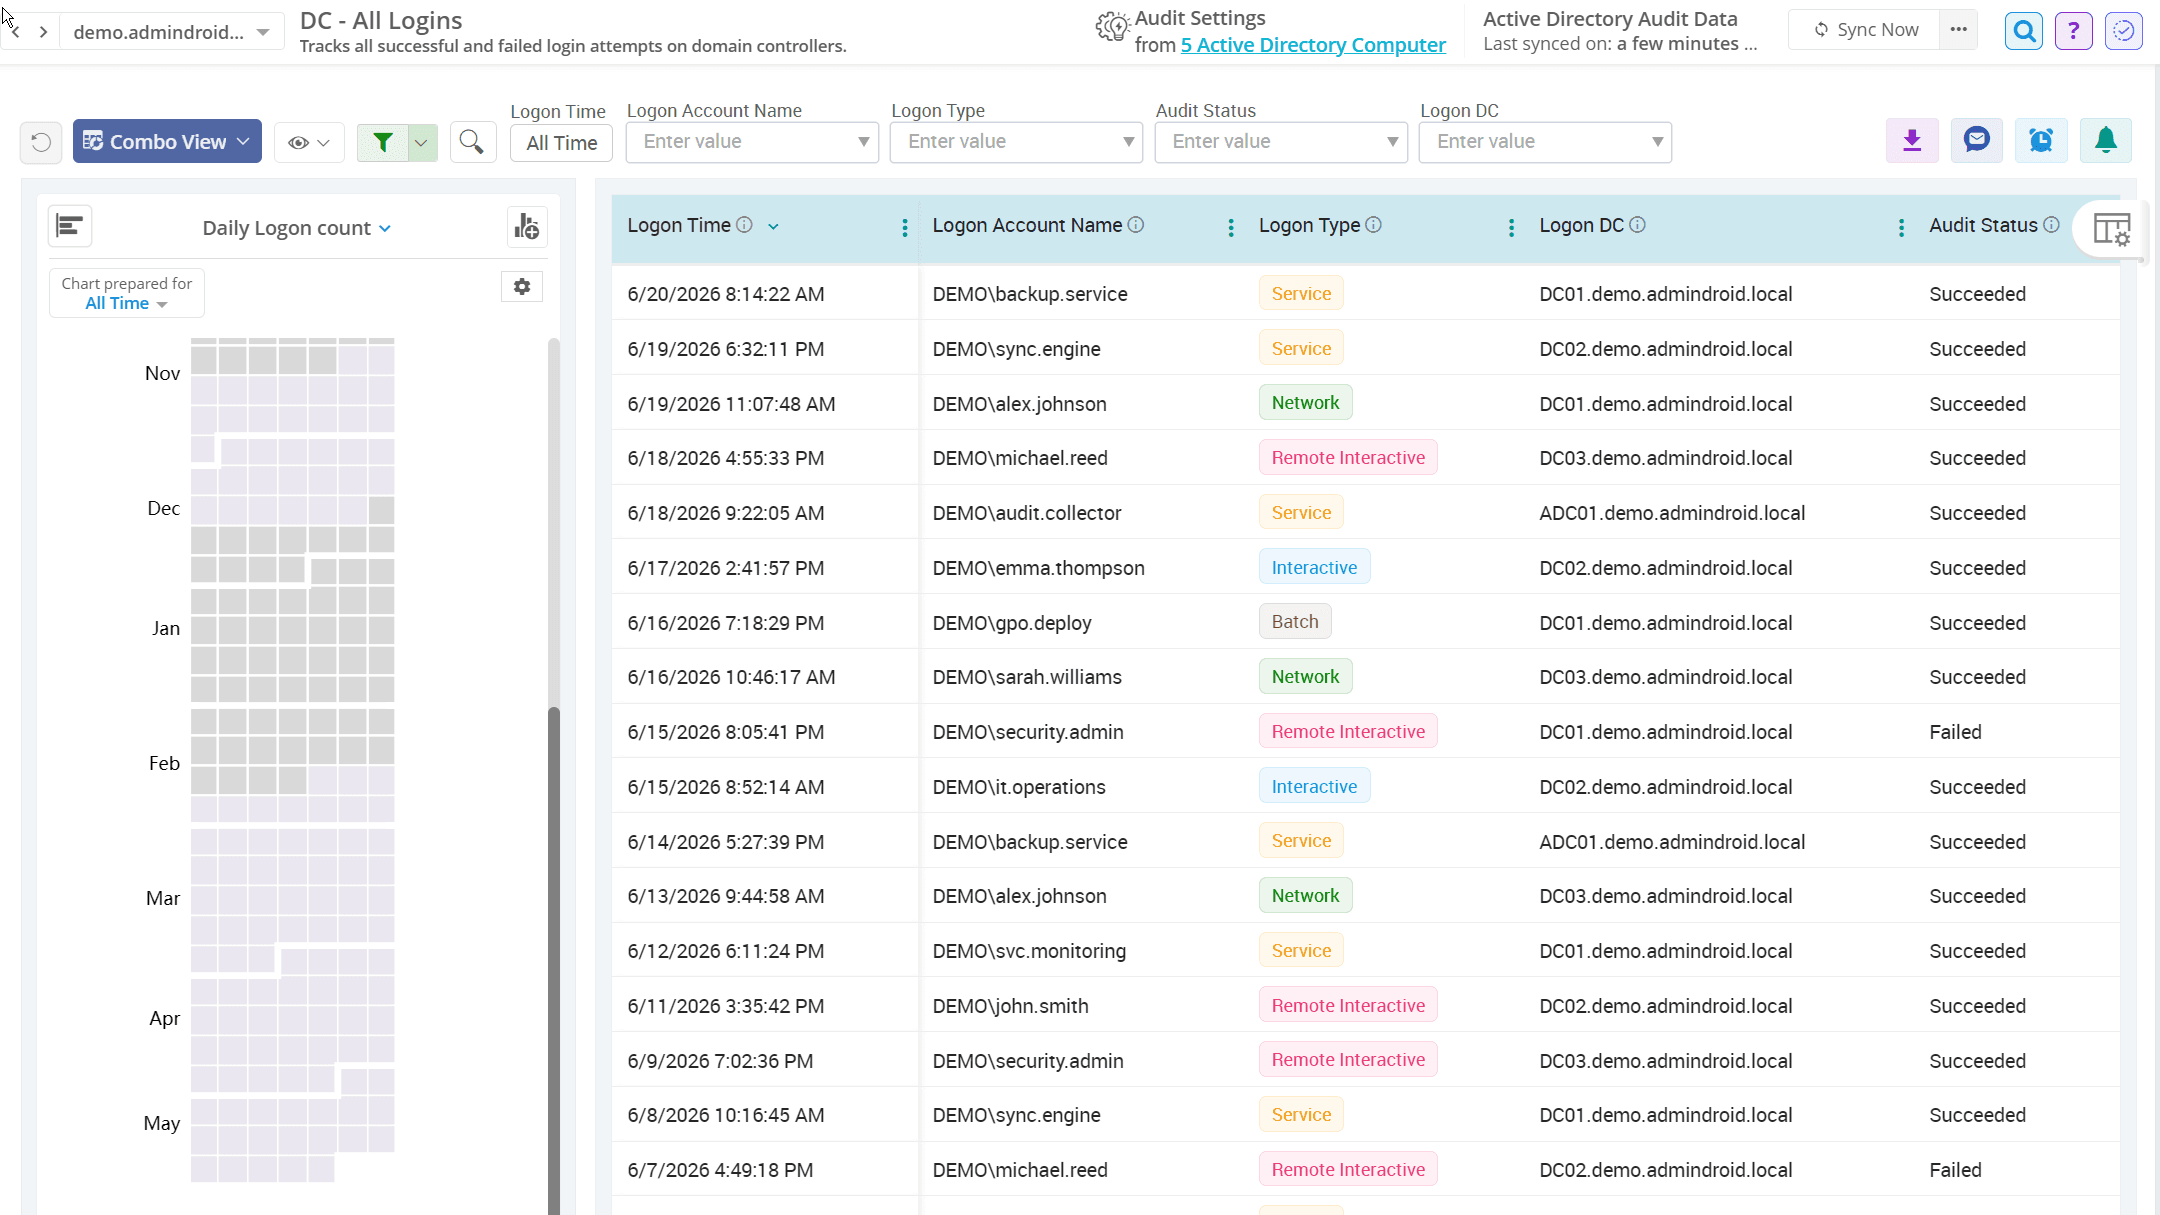Expand the filter dropdown arrow
This screenshot has width=2160, height=1215.
click(422, 143)
